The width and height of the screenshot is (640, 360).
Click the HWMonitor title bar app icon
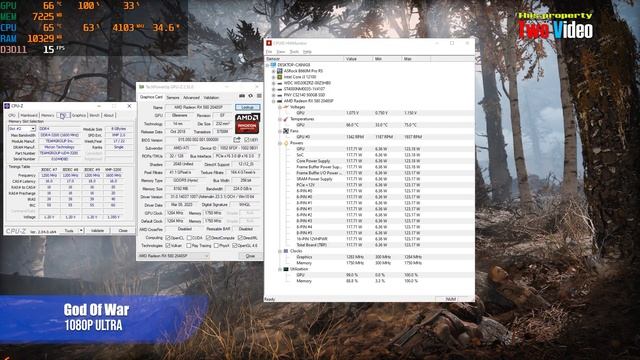tap(269, 43)
